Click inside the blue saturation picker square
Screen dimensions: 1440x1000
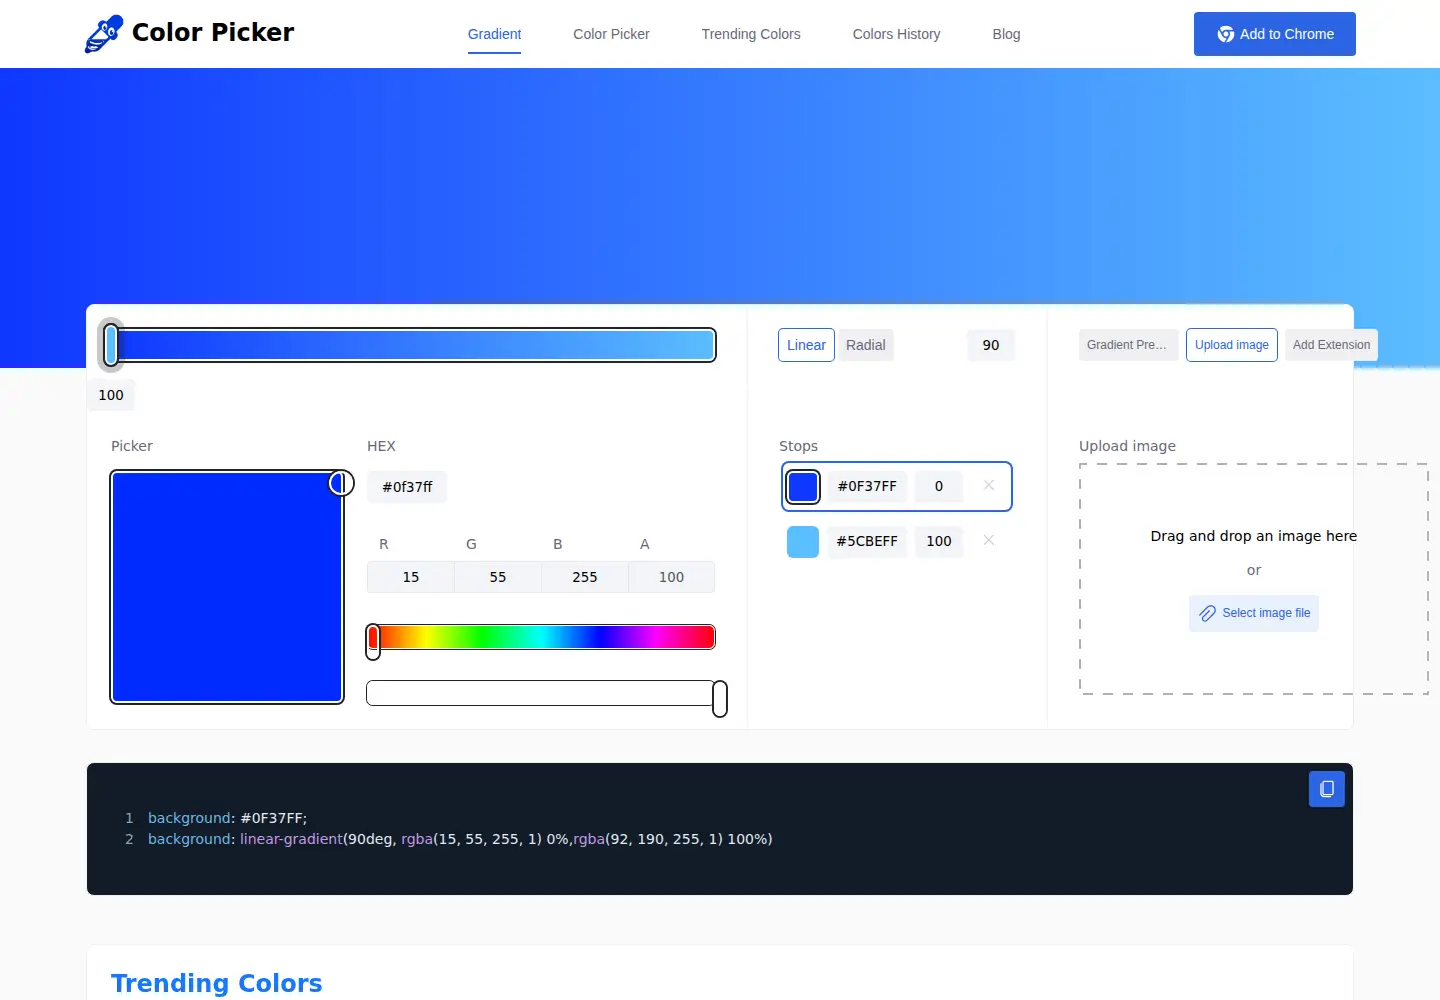coord(227,587)
